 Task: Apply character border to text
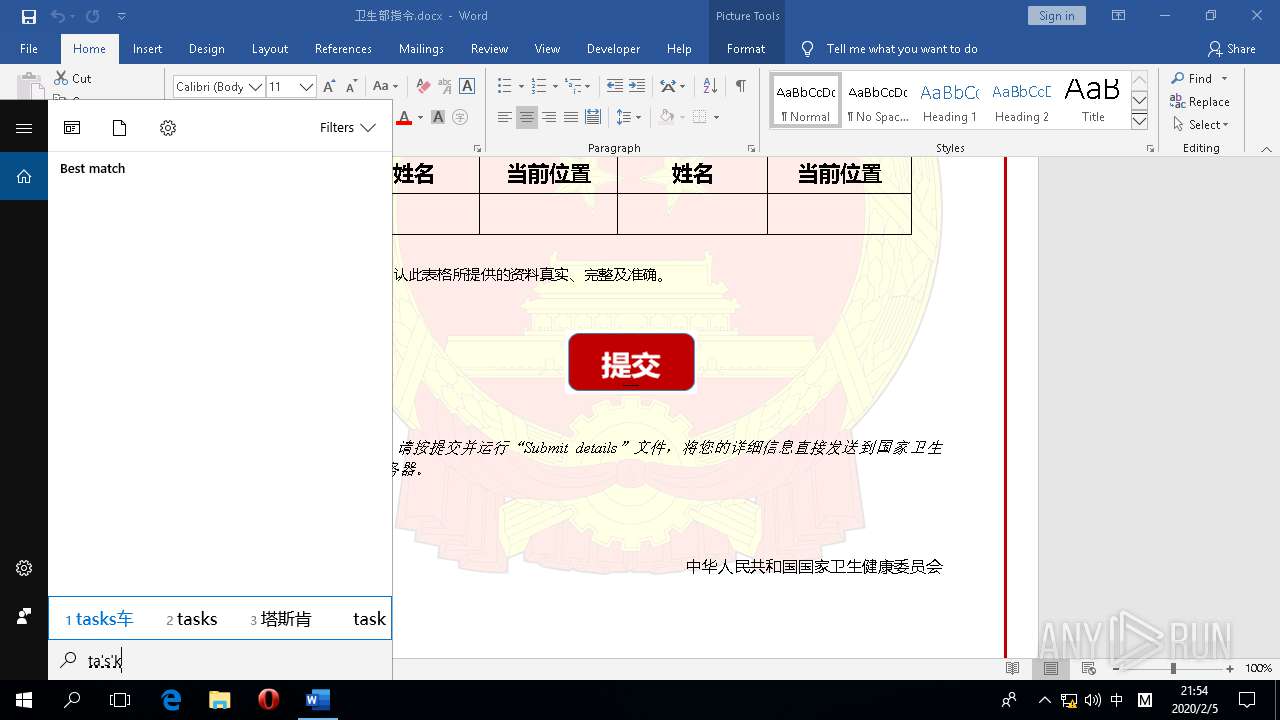[x=467, y=87]
